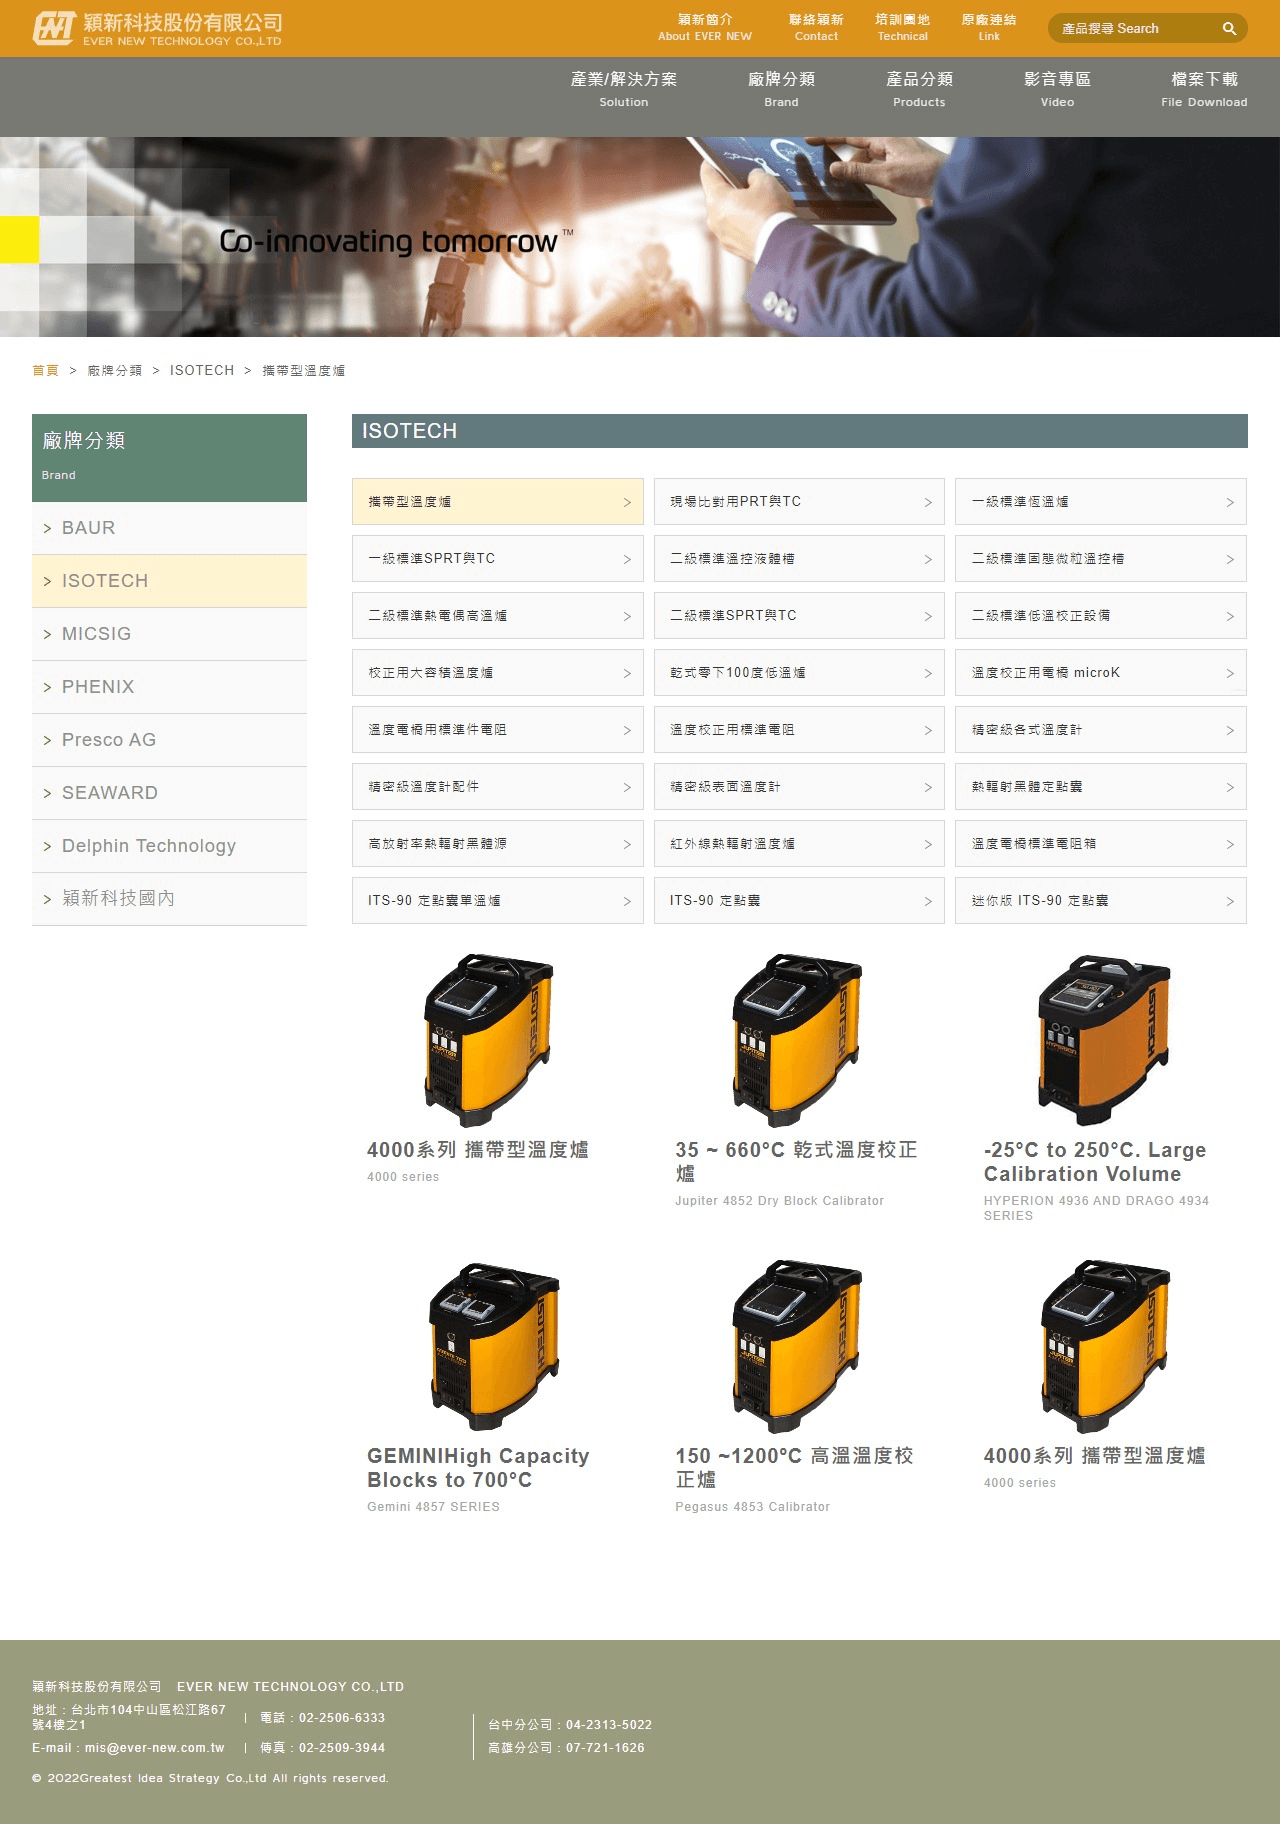This screenshot has width=1280, height=1824.
Task: Open Hyperion 4936 and Drago product image
Action: 1104,1040
